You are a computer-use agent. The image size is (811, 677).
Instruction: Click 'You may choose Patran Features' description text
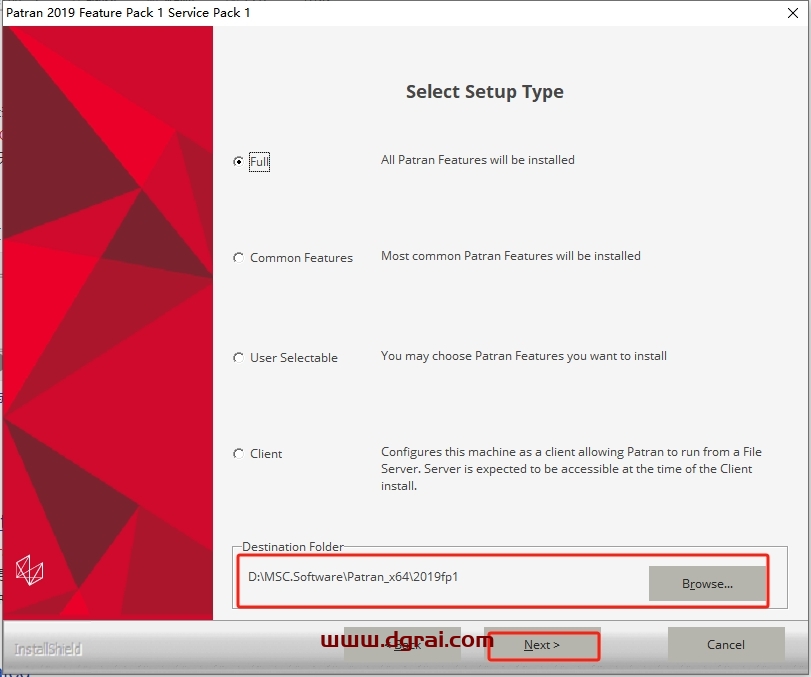(524, 356)
